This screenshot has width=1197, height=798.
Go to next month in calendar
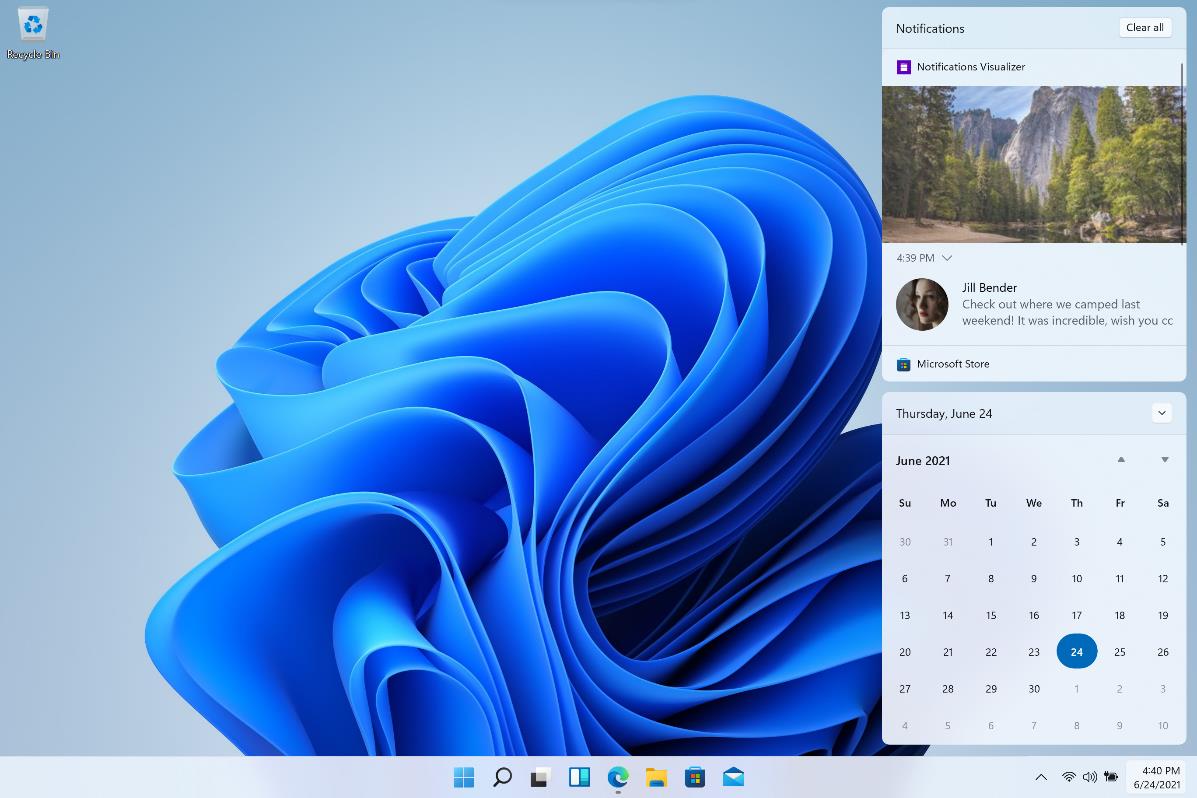click(1165, 460)
